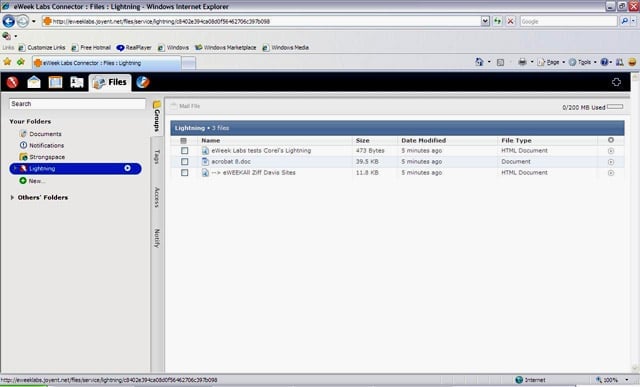Click the Help question mark icon
The height and width of the screenshot is (387, 640).
click(x=604, y=62)
